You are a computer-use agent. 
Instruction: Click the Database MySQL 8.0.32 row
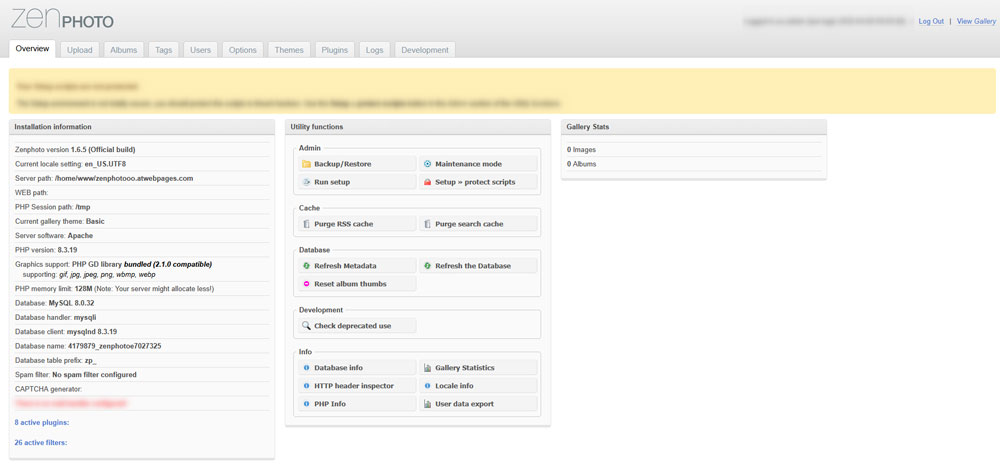coord(142,302)
